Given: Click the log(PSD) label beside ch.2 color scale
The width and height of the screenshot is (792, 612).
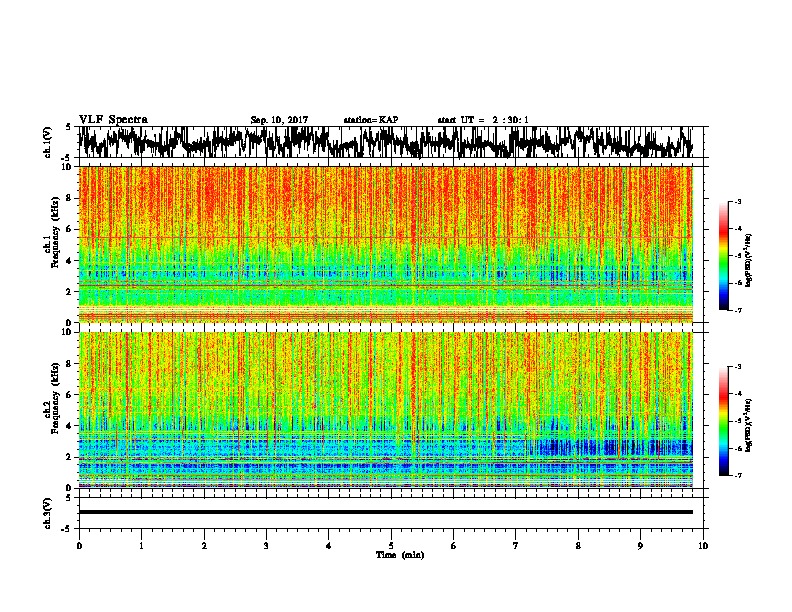Looking at the screenshot, I should click(749, 424).
